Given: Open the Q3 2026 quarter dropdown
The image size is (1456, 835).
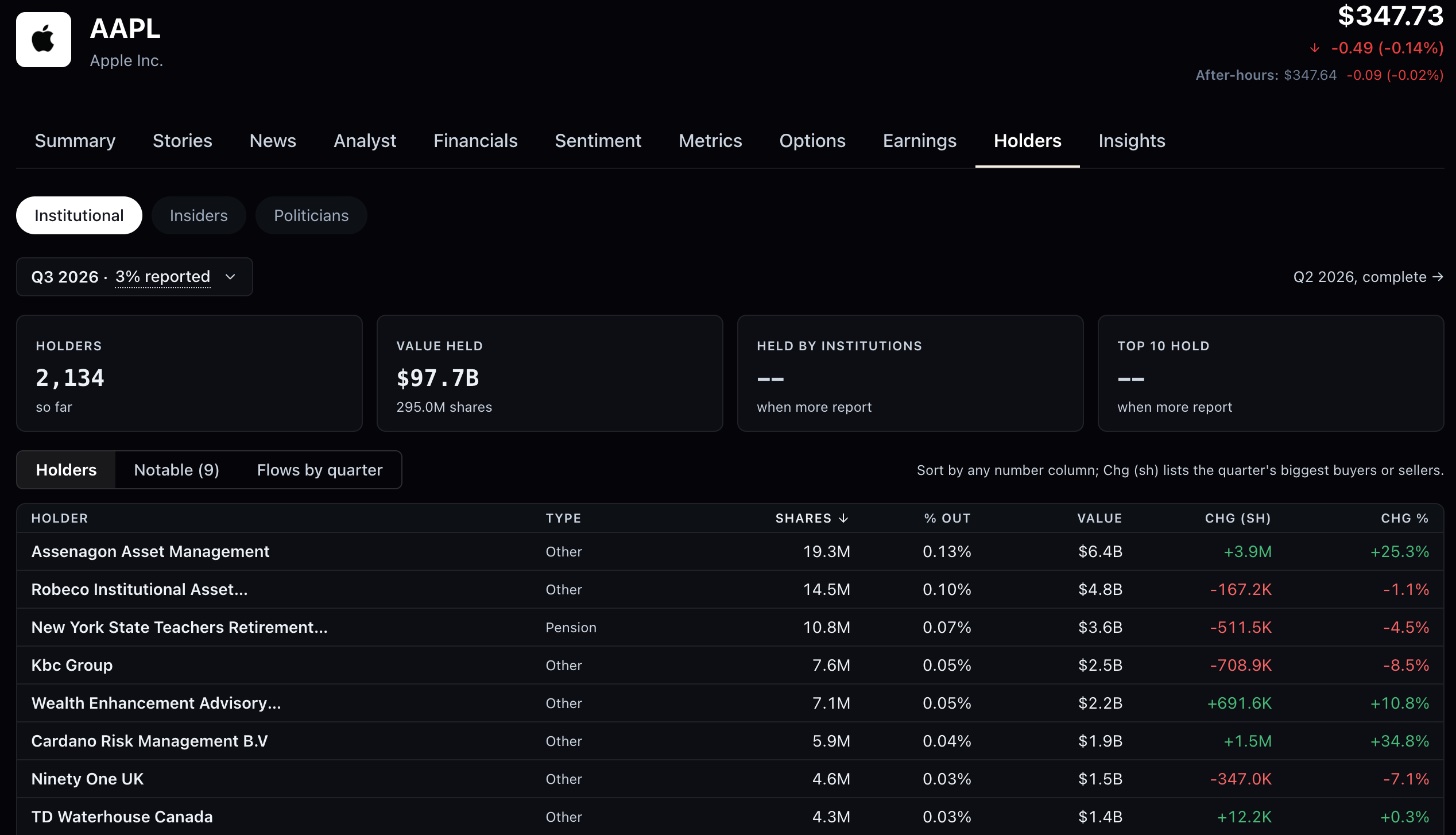Looking at the screenshot, I should (x=134, y=277).
